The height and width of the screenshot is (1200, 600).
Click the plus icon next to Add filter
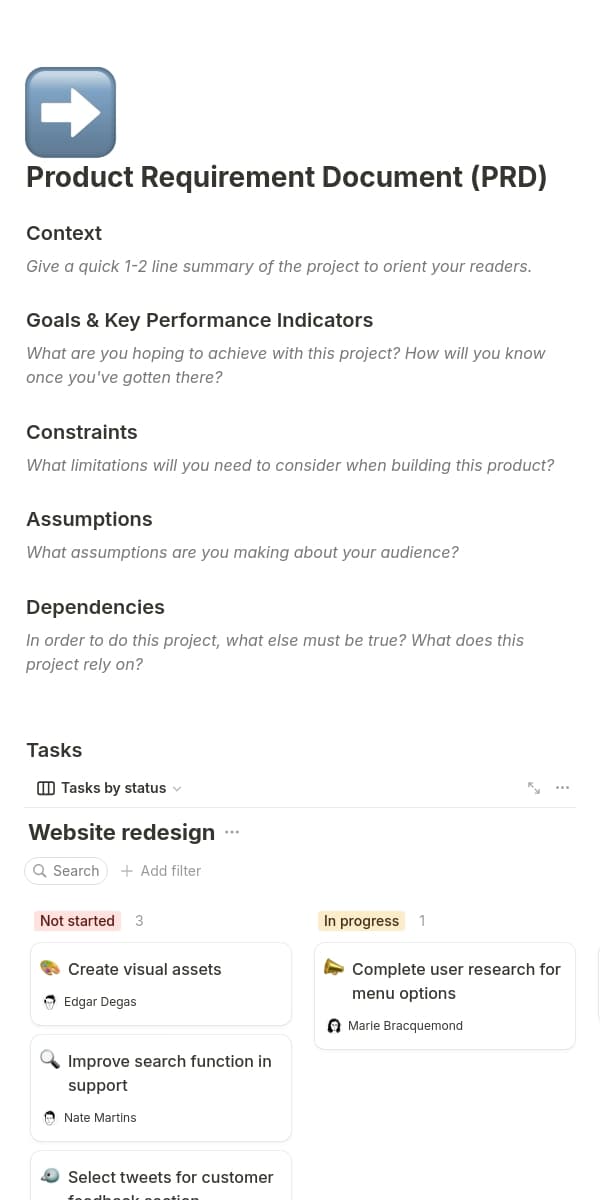[x=127, y=871]
